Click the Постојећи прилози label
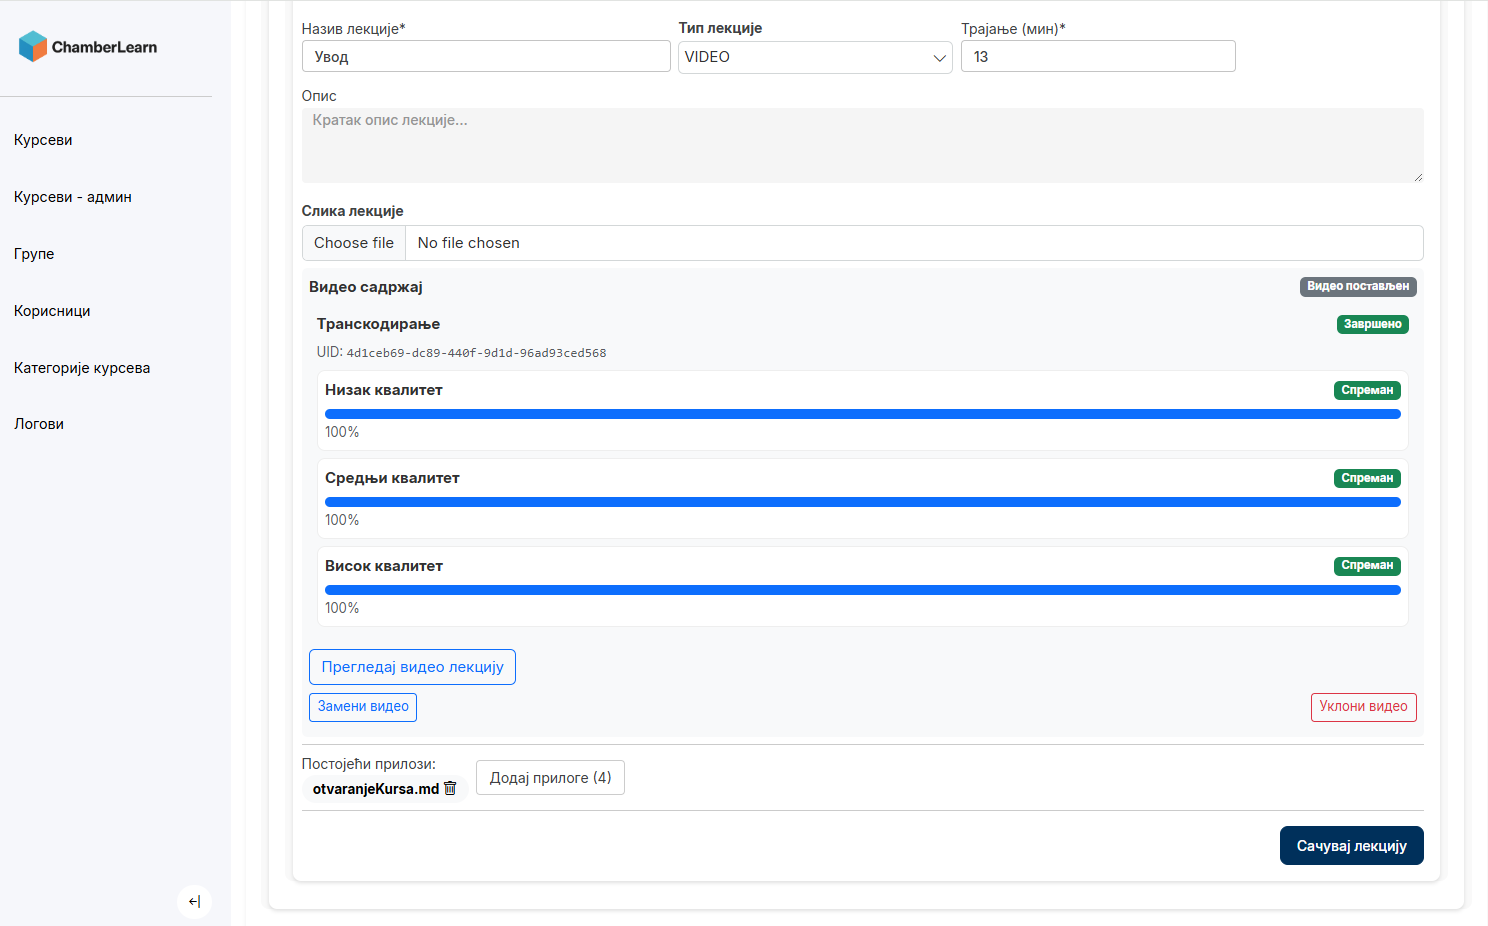This screenshot has width=1488, height=926. point(369,764)
